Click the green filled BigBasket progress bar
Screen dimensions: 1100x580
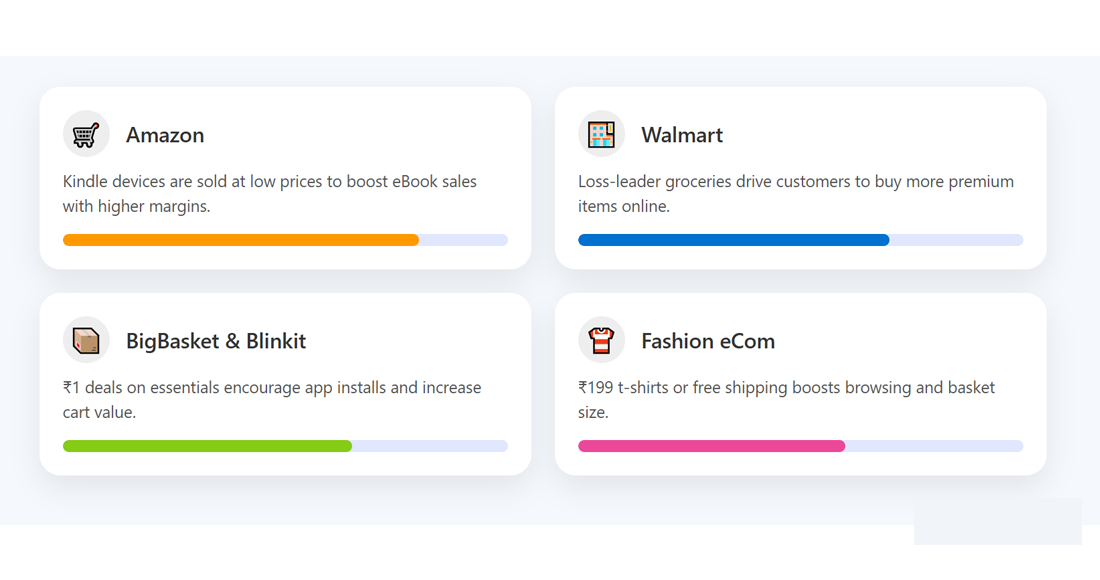pos(207,446)
